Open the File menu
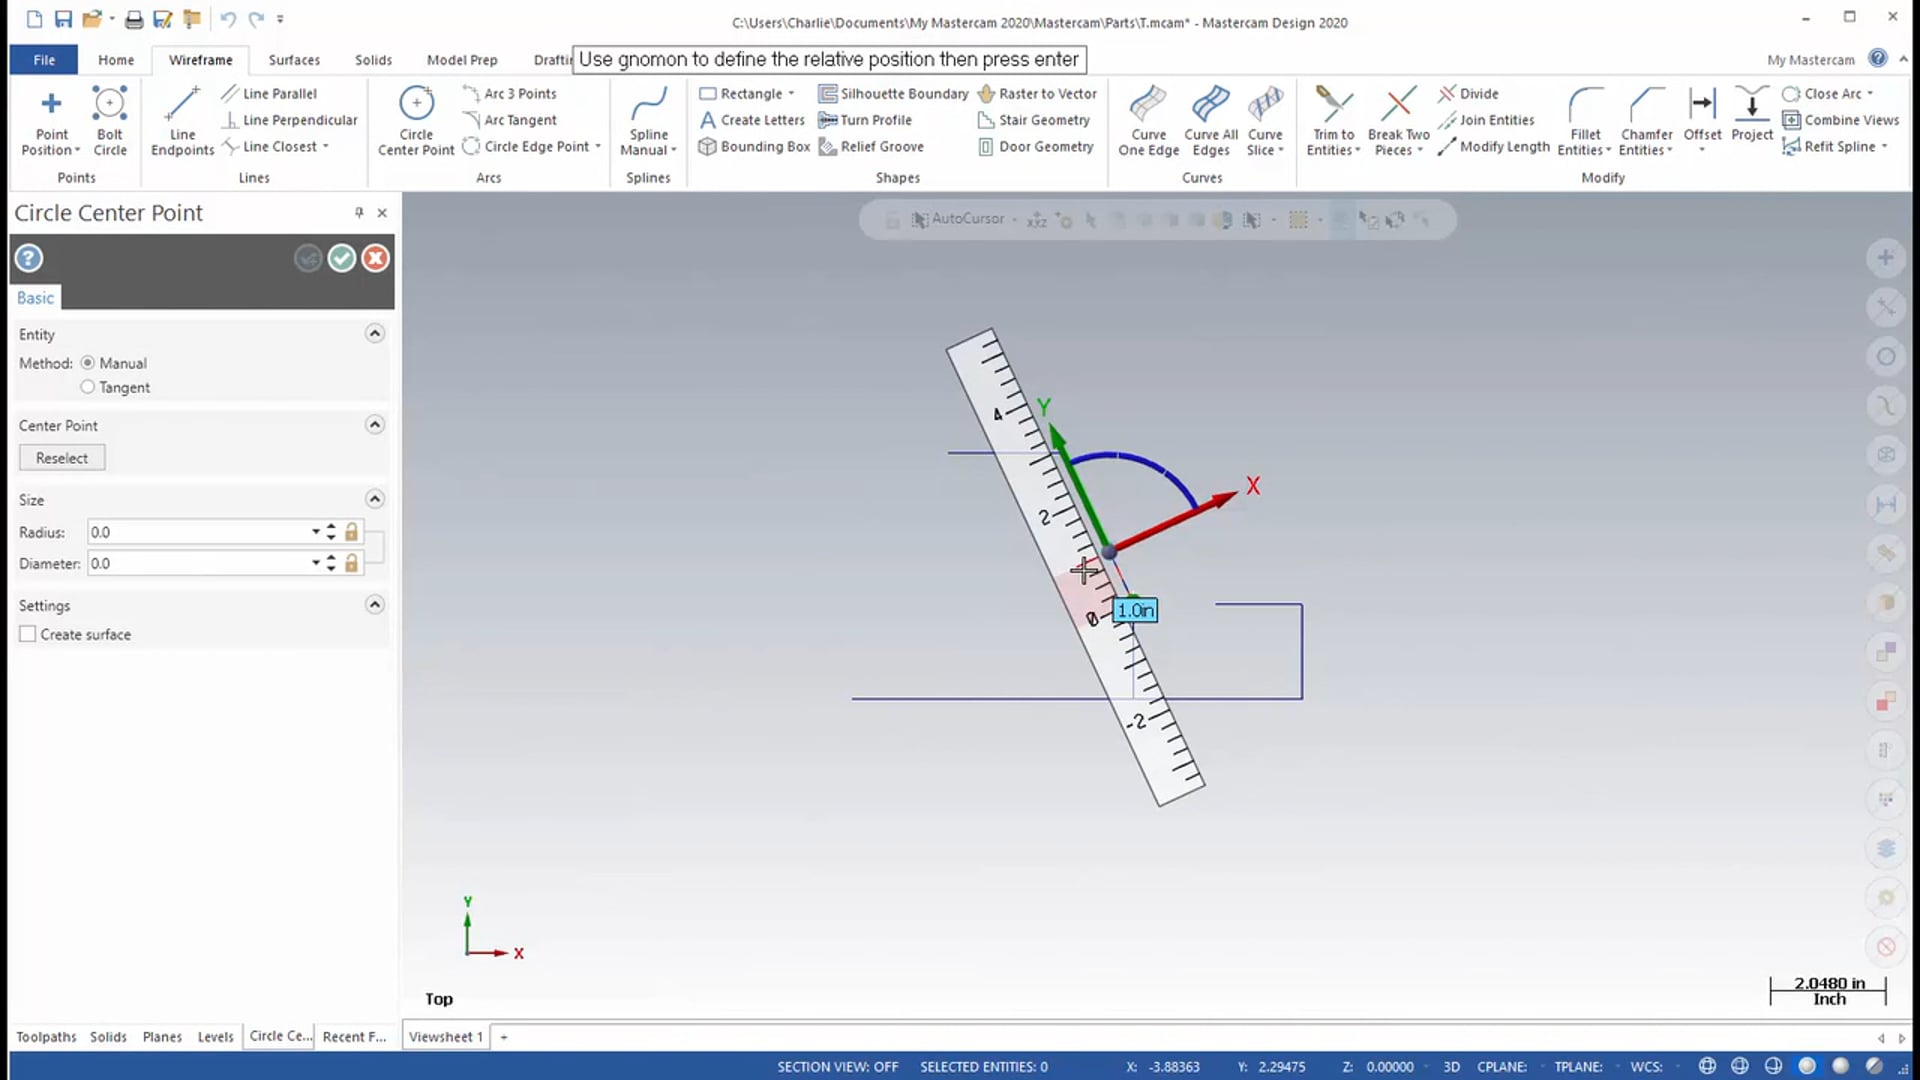The image size is (1920, 1080). point(44,60)
